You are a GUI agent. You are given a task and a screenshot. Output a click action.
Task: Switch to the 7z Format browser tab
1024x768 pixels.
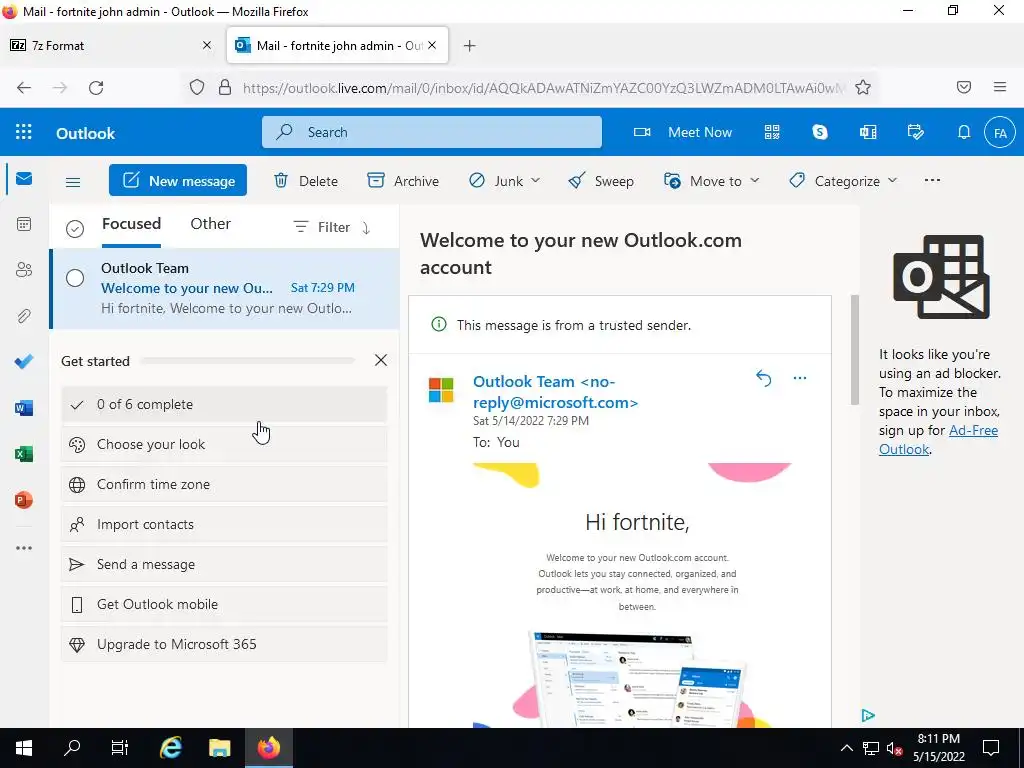click(x=112, y=46)
